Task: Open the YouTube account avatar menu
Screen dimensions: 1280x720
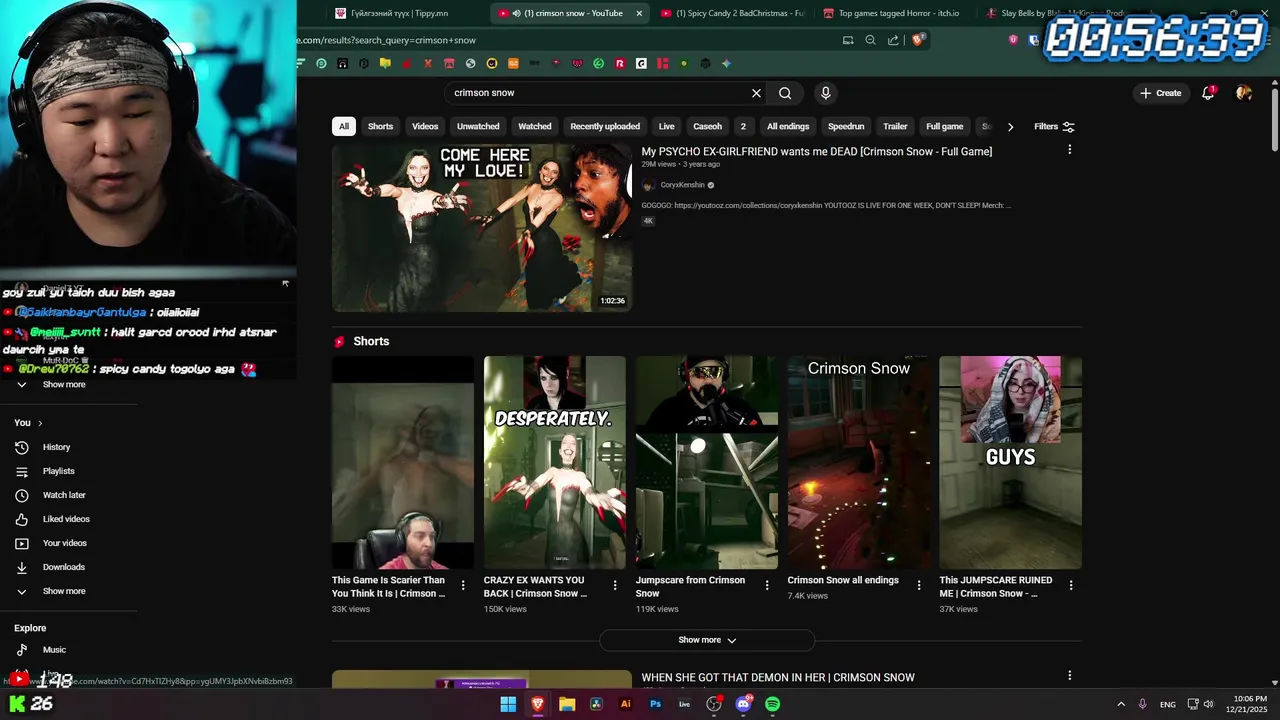Action: [1244, 93]
